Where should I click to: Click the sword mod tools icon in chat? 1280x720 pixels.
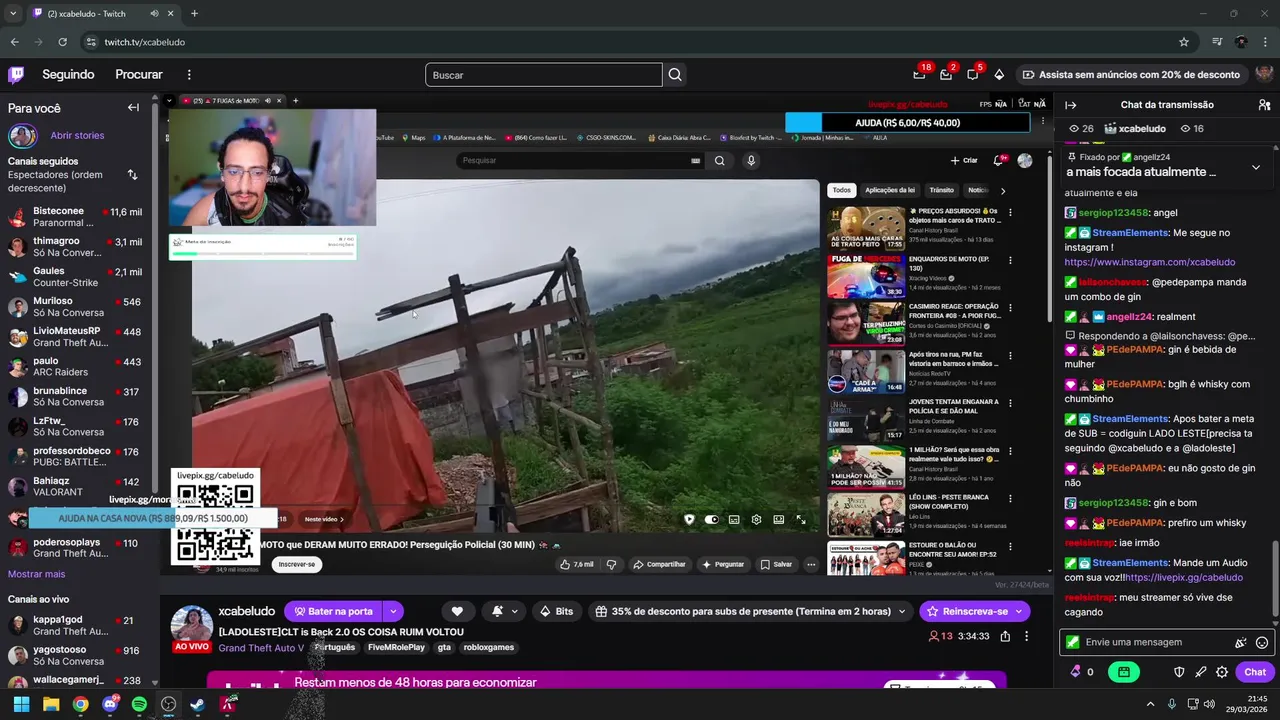point(1201,672)
